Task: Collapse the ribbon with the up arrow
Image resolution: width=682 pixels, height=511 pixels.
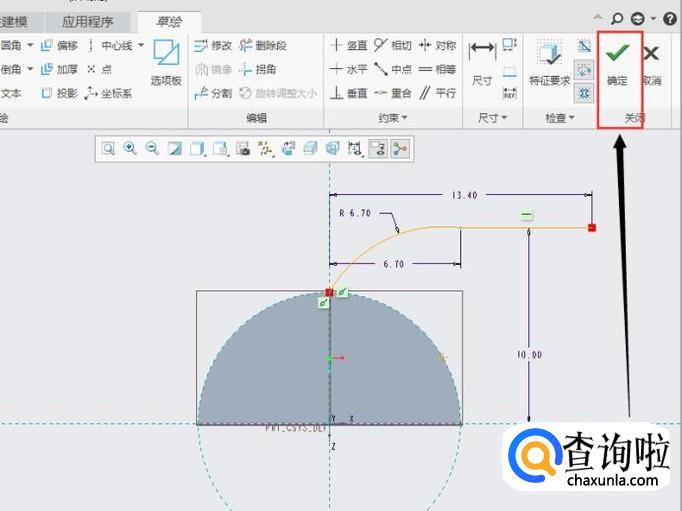Action: point(598,17)
